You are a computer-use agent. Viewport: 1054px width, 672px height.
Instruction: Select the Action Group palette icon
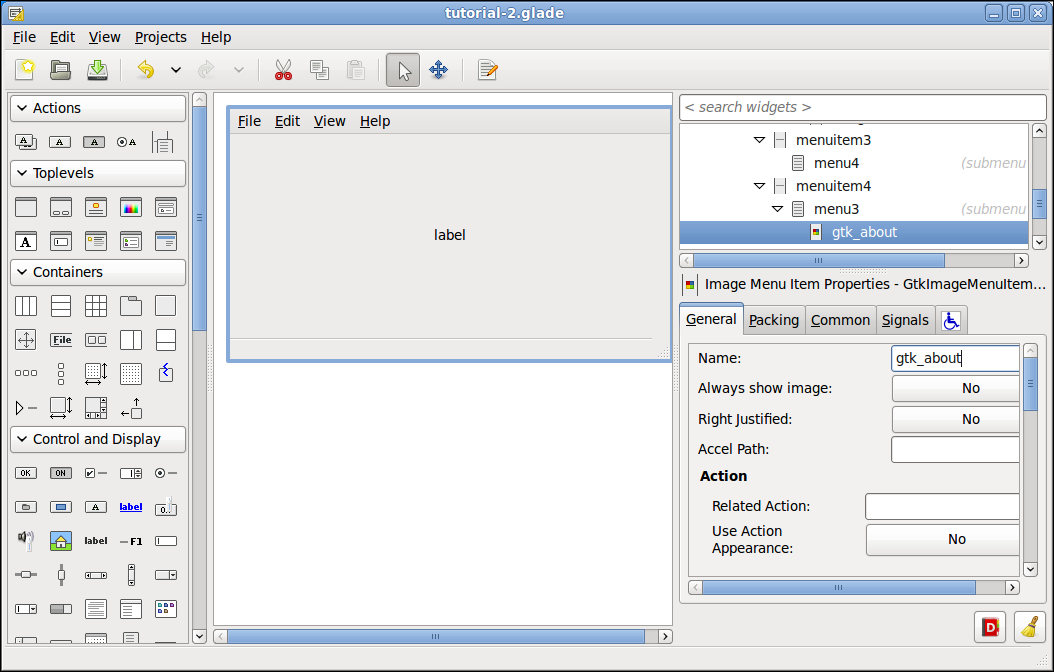pyautogui.click(x=26, y=142)
